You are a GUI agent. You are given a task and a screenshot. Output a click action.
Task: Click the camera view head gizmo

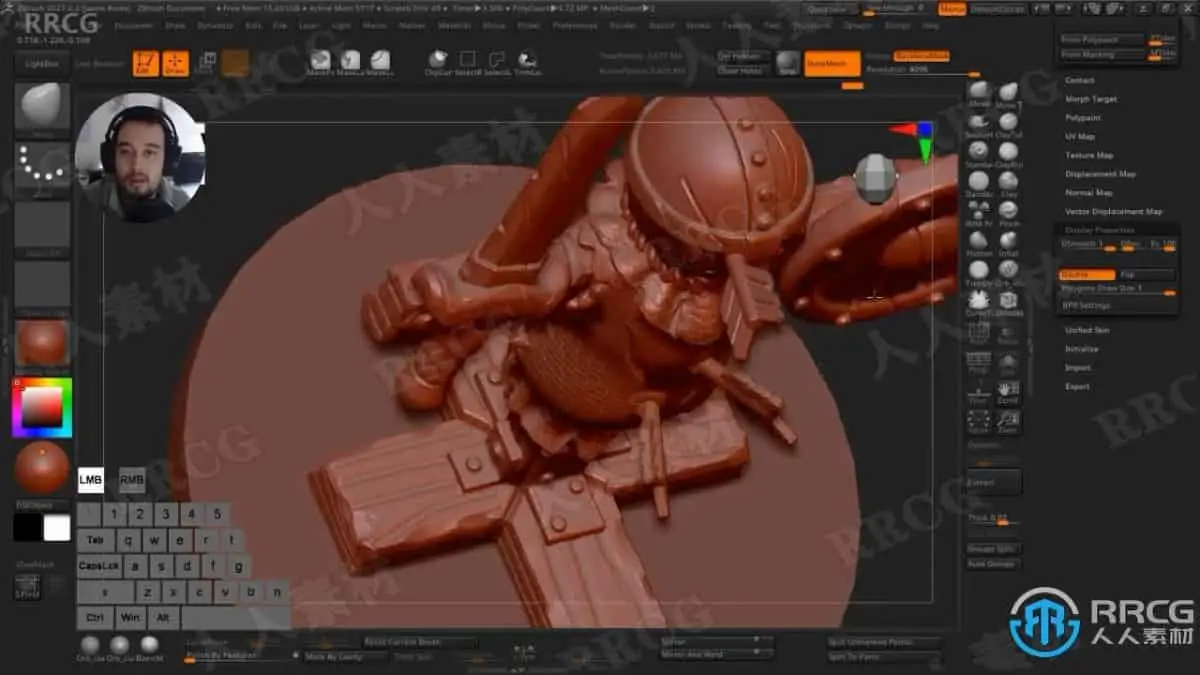pos(875,178)
